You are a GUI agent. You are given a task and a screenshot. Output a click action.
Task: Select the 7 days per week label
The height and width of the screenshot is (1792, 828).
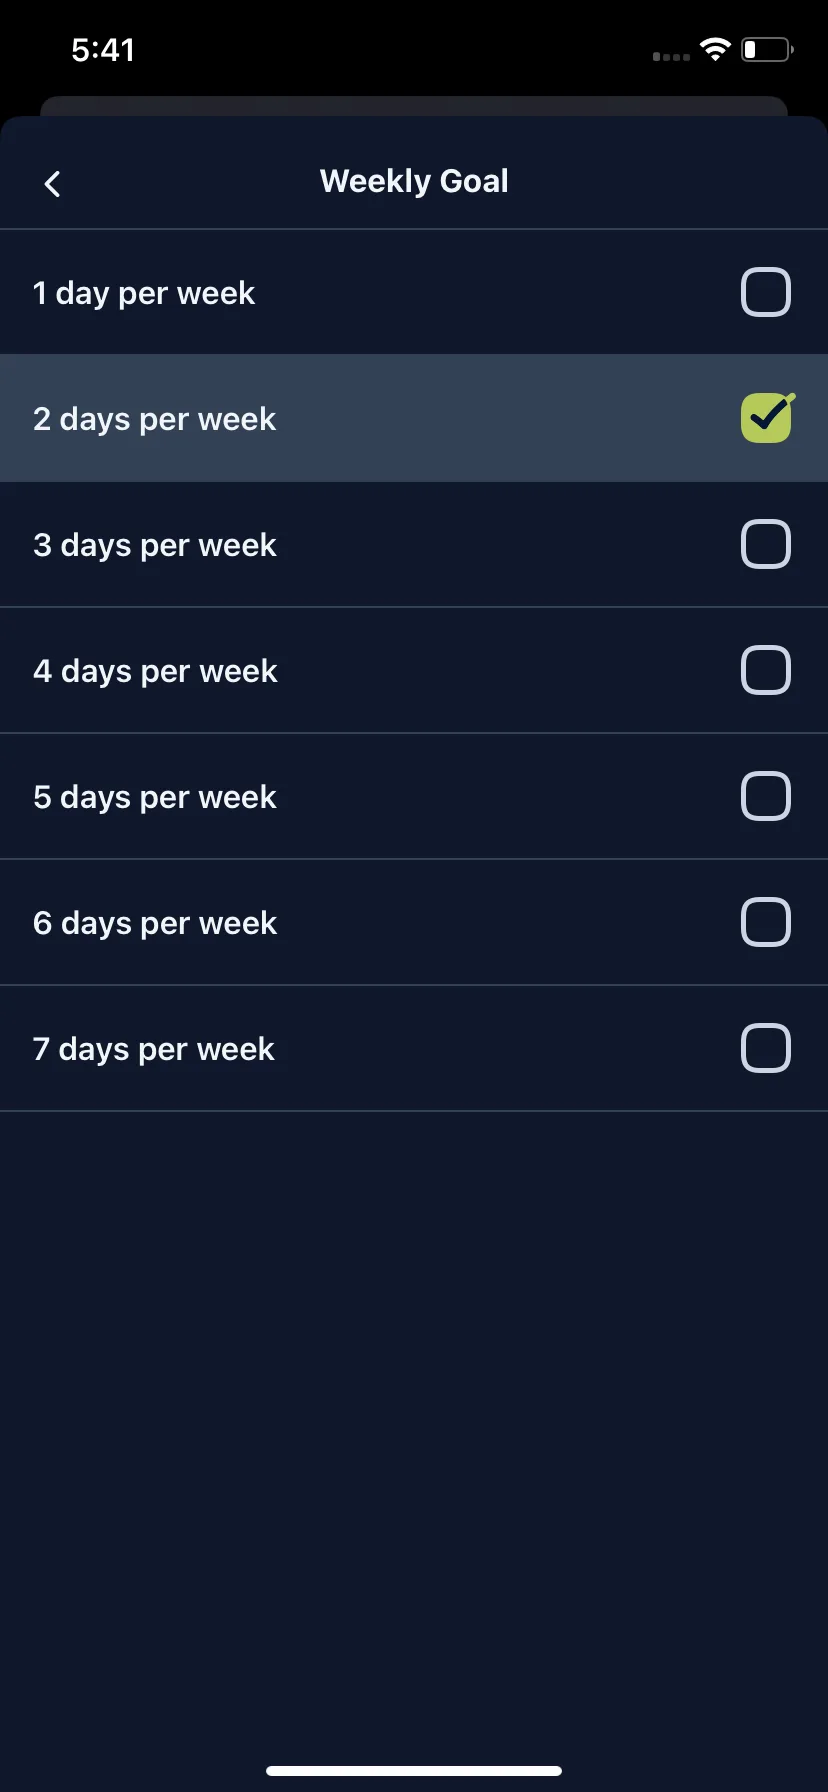pyautogui.click(x=154, y=1050)
